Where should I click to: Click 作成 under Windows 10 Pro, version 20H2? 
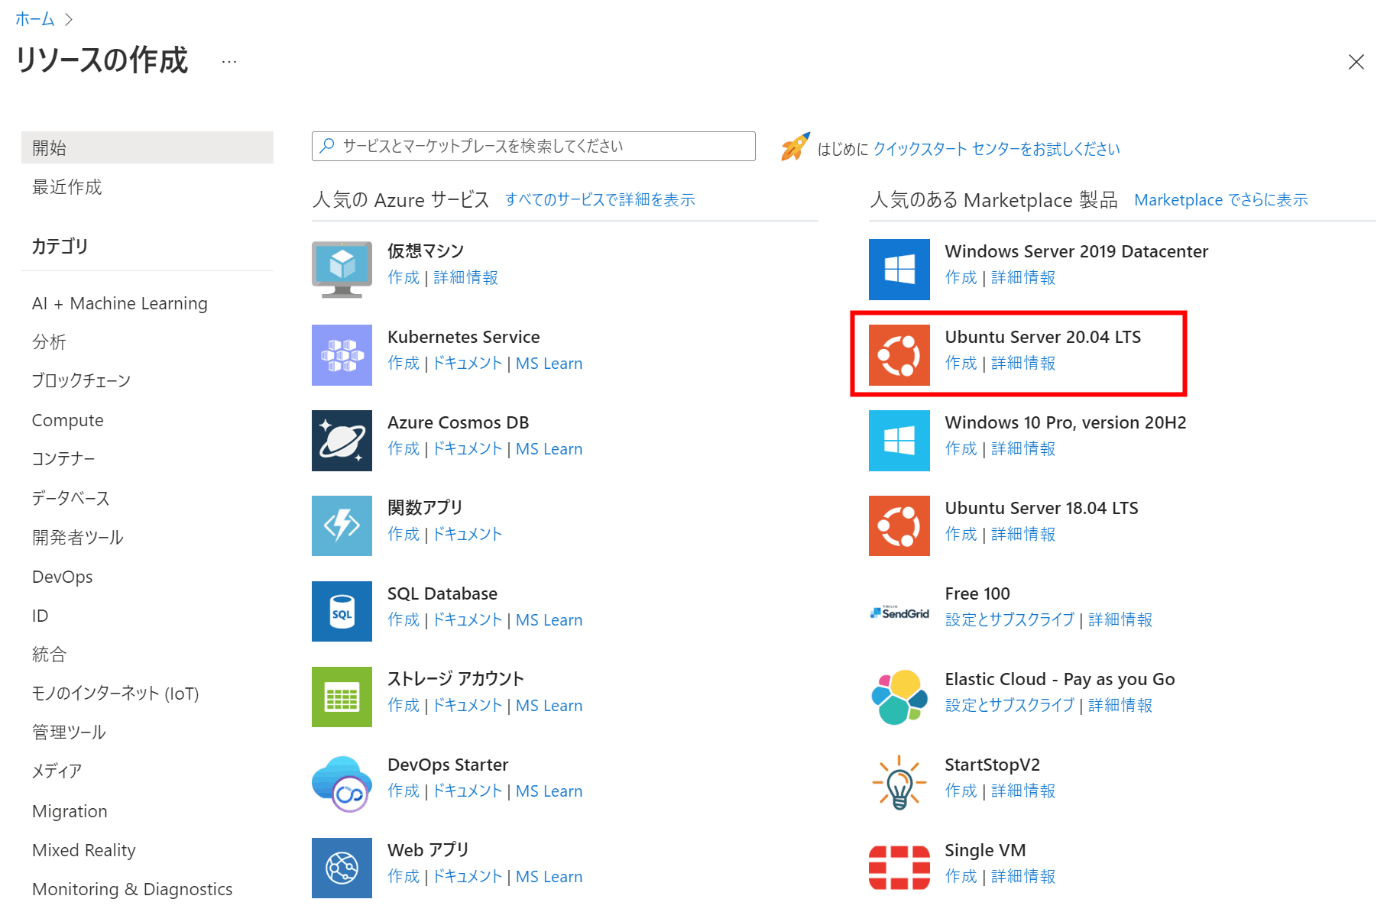(961, 449)
